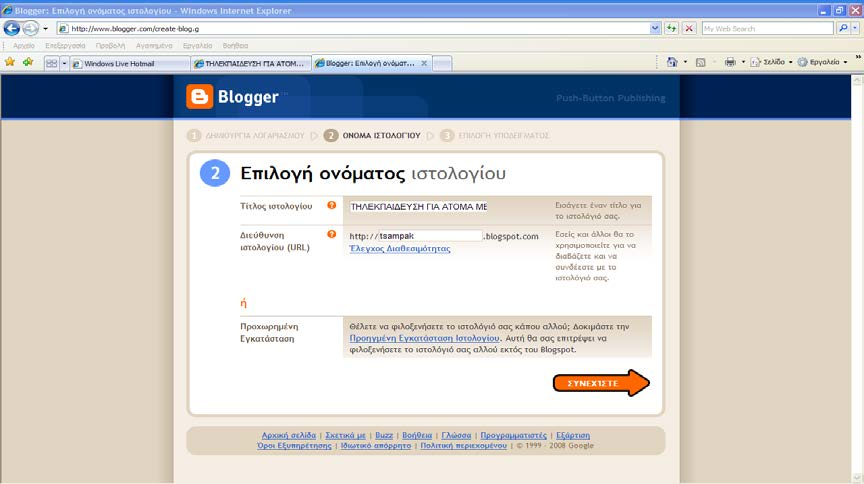Click the Έλεγχος Διαθεσιμότητας link

400,249
